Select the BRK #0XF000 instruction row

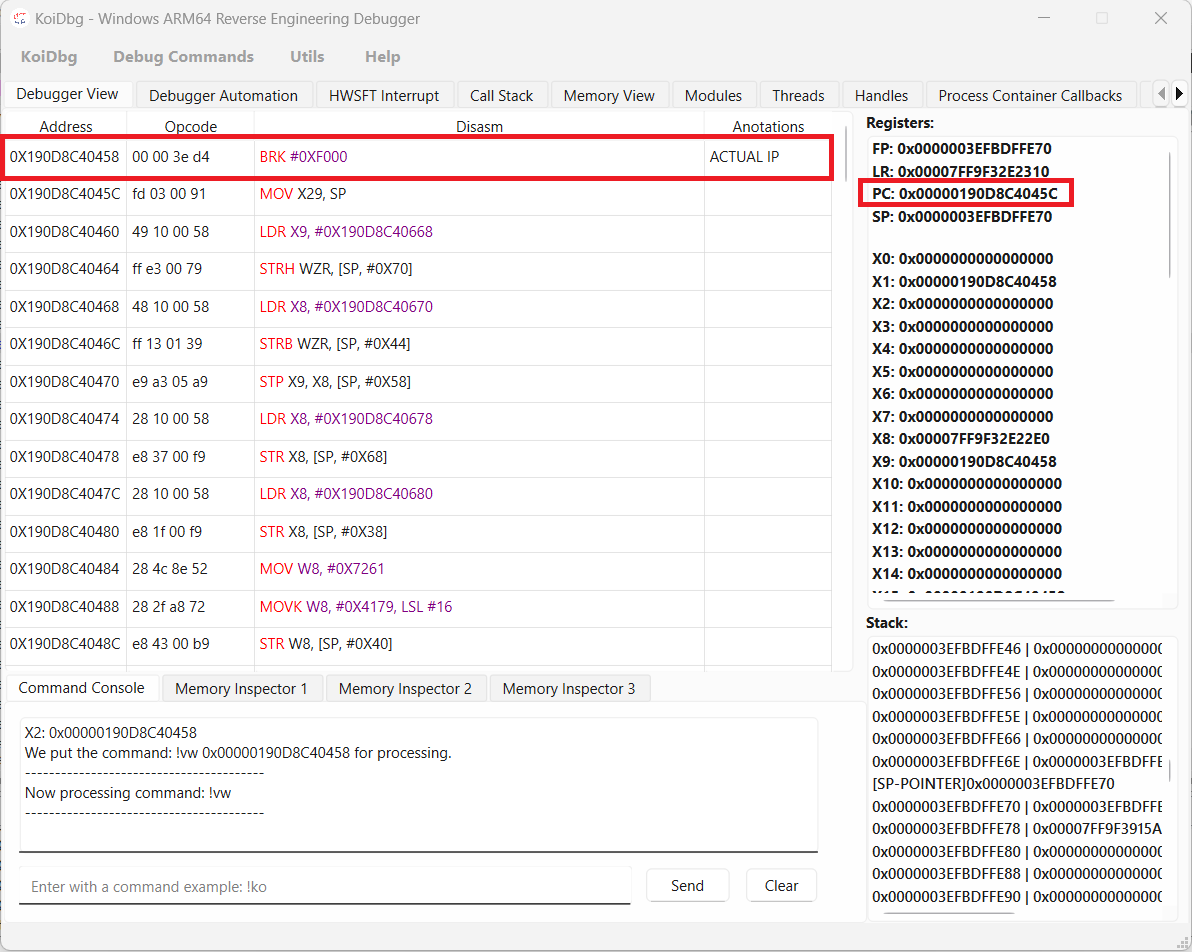tap(418, 157)
